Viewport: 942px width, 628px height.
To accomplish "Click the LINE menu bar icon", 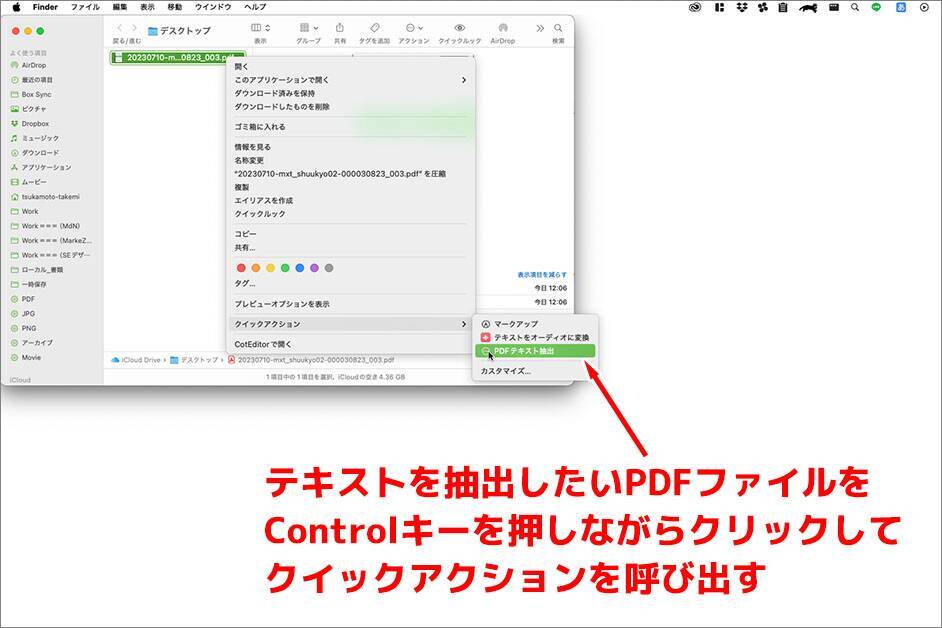I will coord(876,7).
